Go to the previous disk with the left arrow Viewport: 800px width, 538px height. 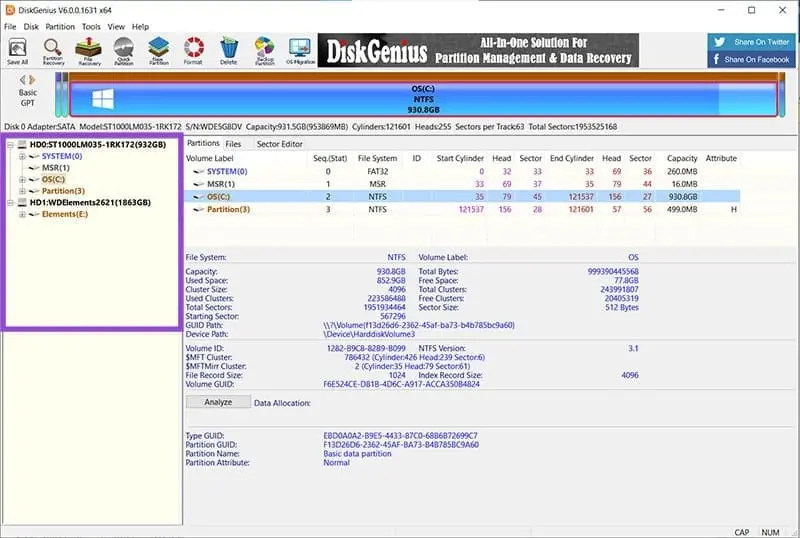(22, 80)
